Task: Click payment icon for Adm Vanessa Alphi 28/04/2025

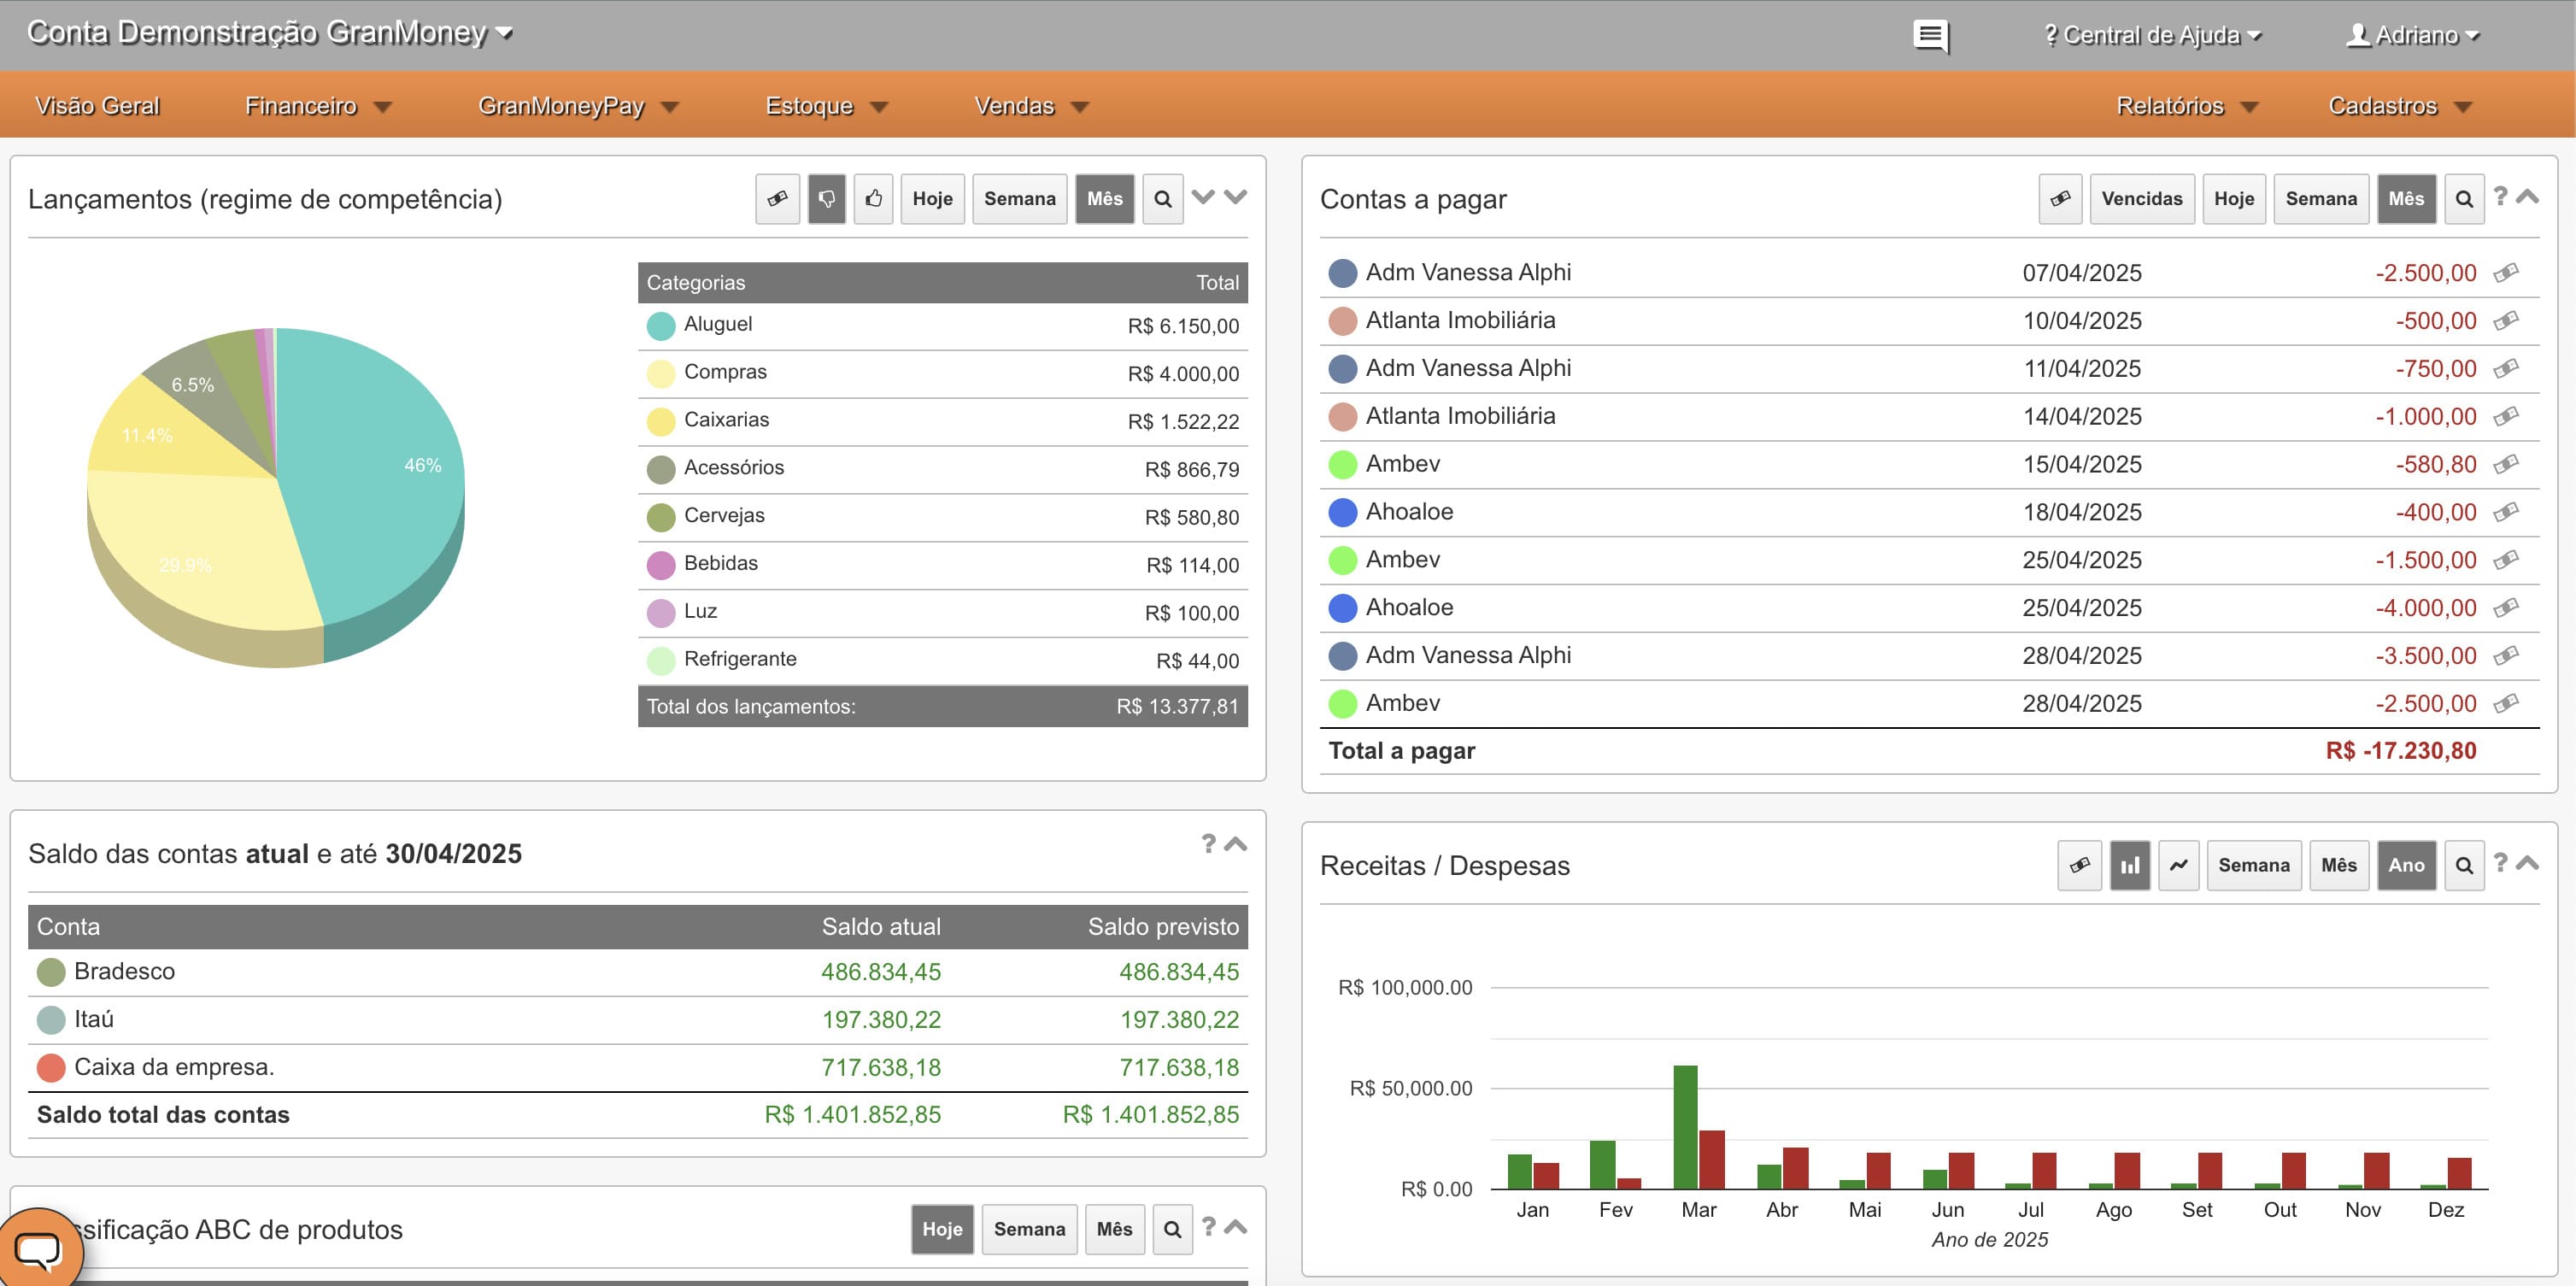Action: click(x=2506, y=656)
